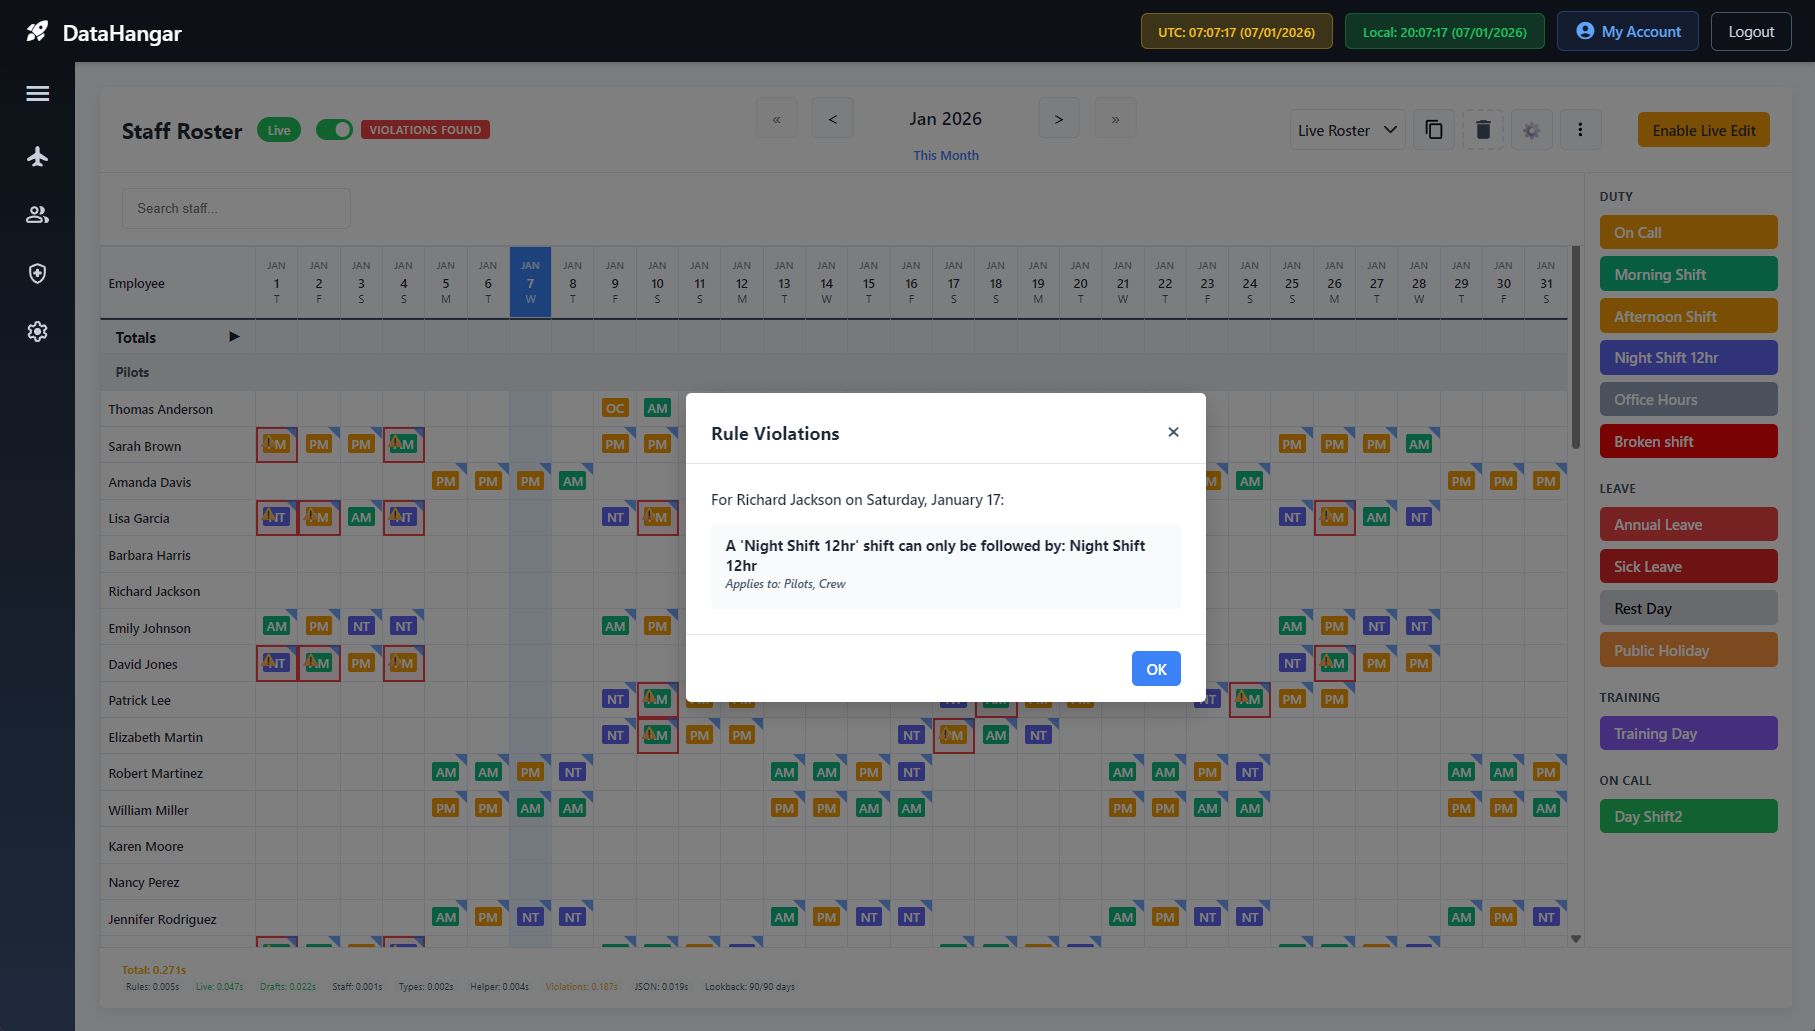Go to the next month arrow
1815x1031 pixels.
(x=1058, y=119)
